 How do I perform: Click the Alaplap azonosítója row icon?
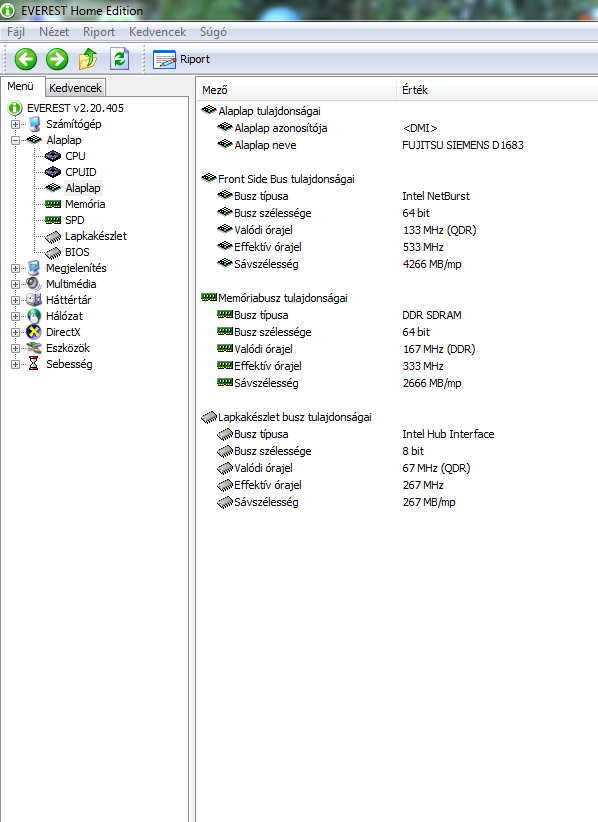point(225,127)
